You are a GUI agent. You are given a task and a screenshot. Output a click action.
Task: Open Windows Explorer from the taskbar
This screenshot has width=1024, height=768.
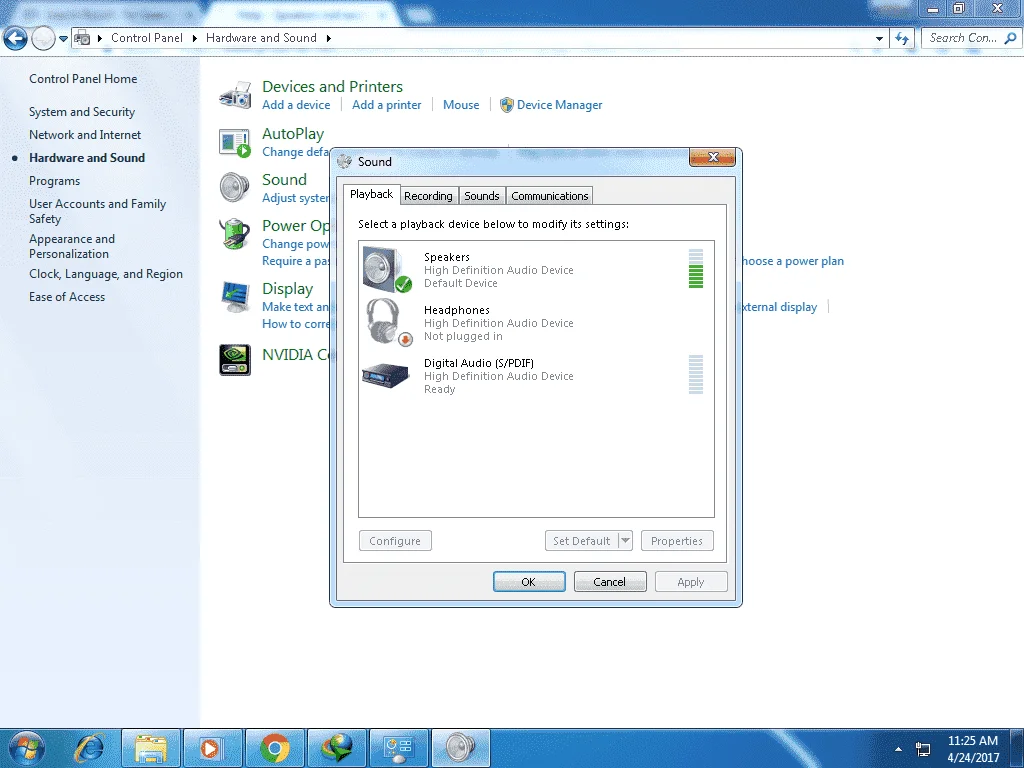[150, 748]
